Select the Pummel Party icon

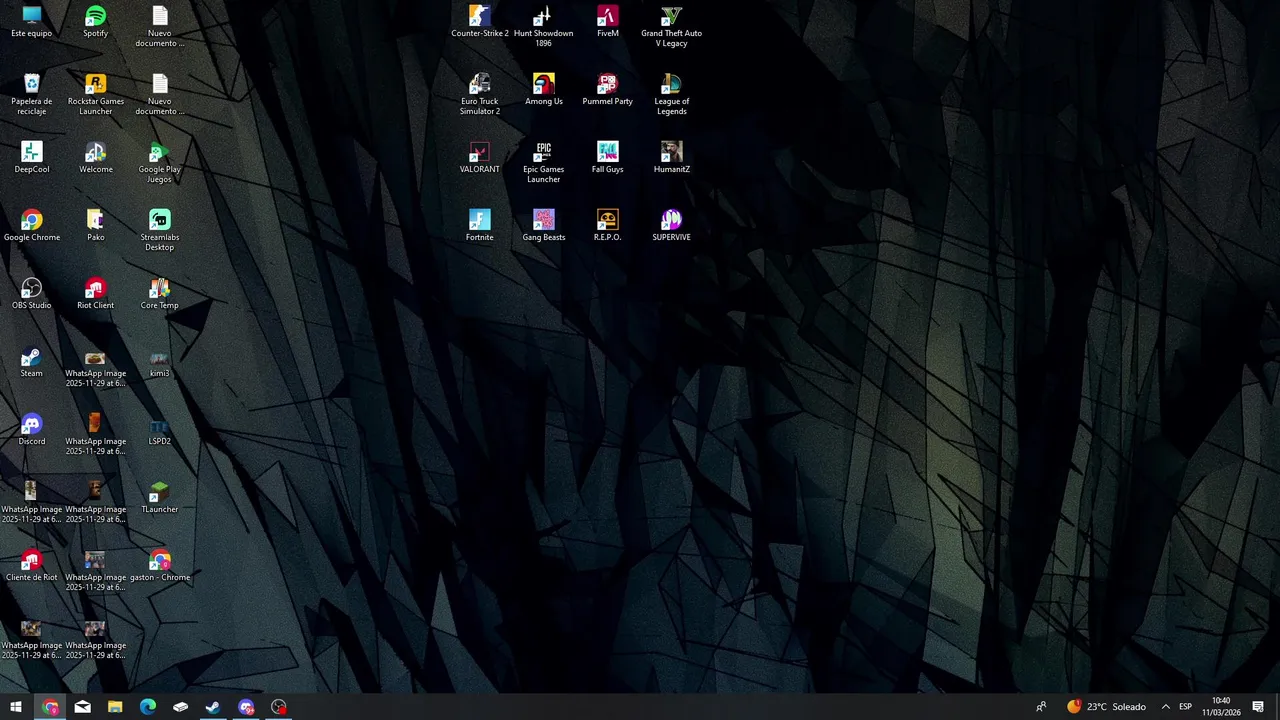pyautogui.click(x=608, y=90)
